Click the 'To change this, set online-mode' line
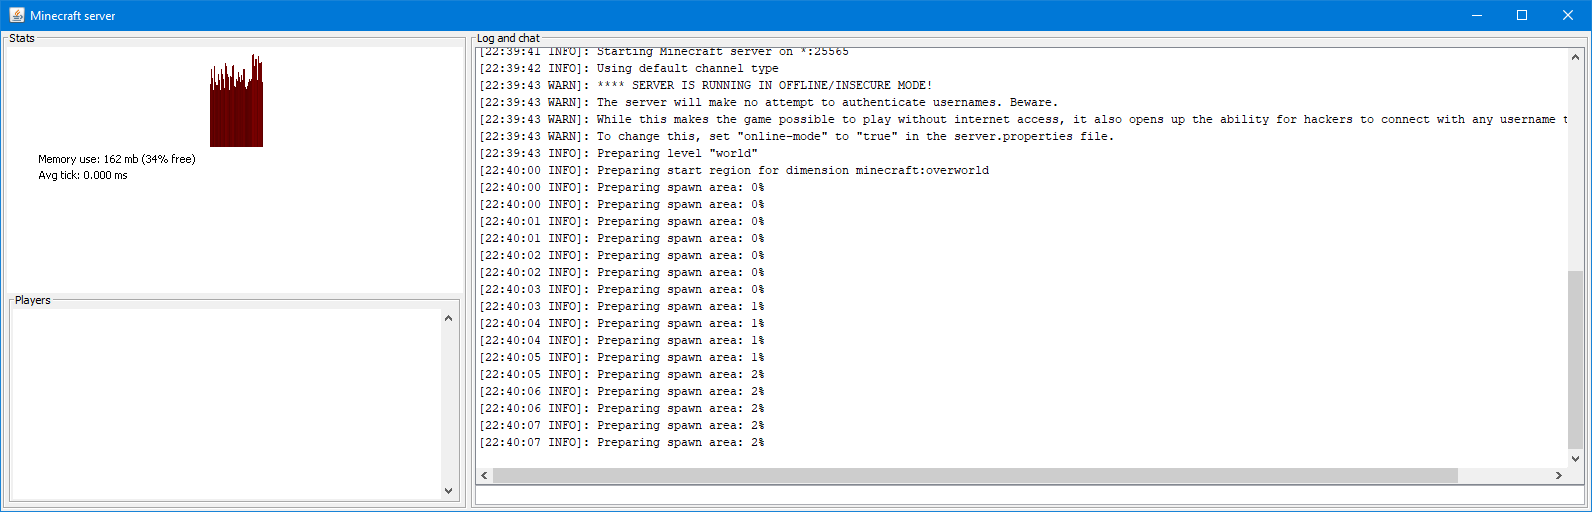 (796, 136)
